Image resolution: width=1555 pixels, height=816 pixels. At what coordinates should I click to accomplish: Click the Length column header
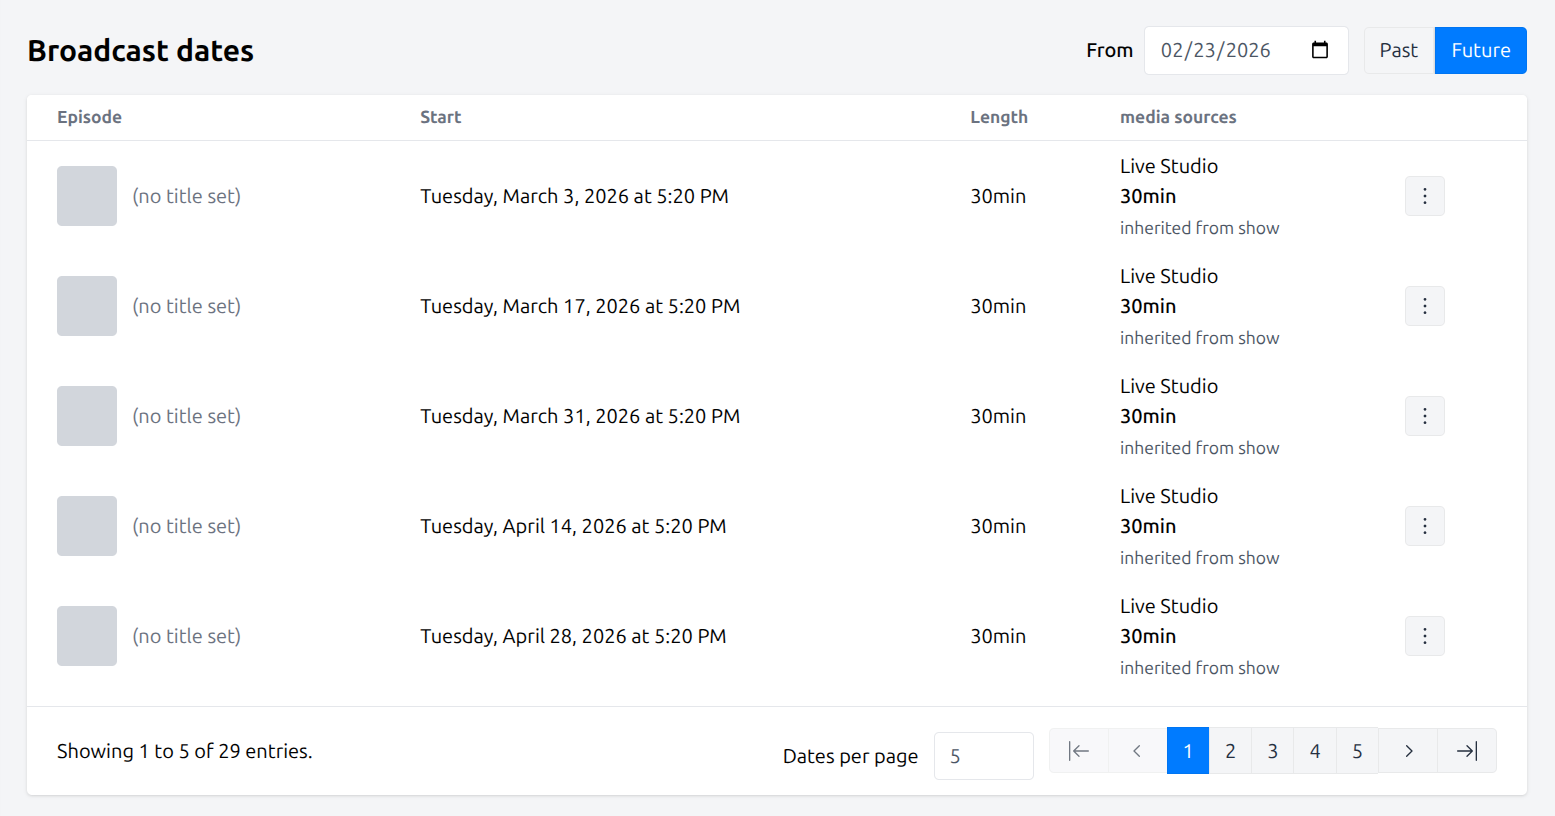(999, 117)
